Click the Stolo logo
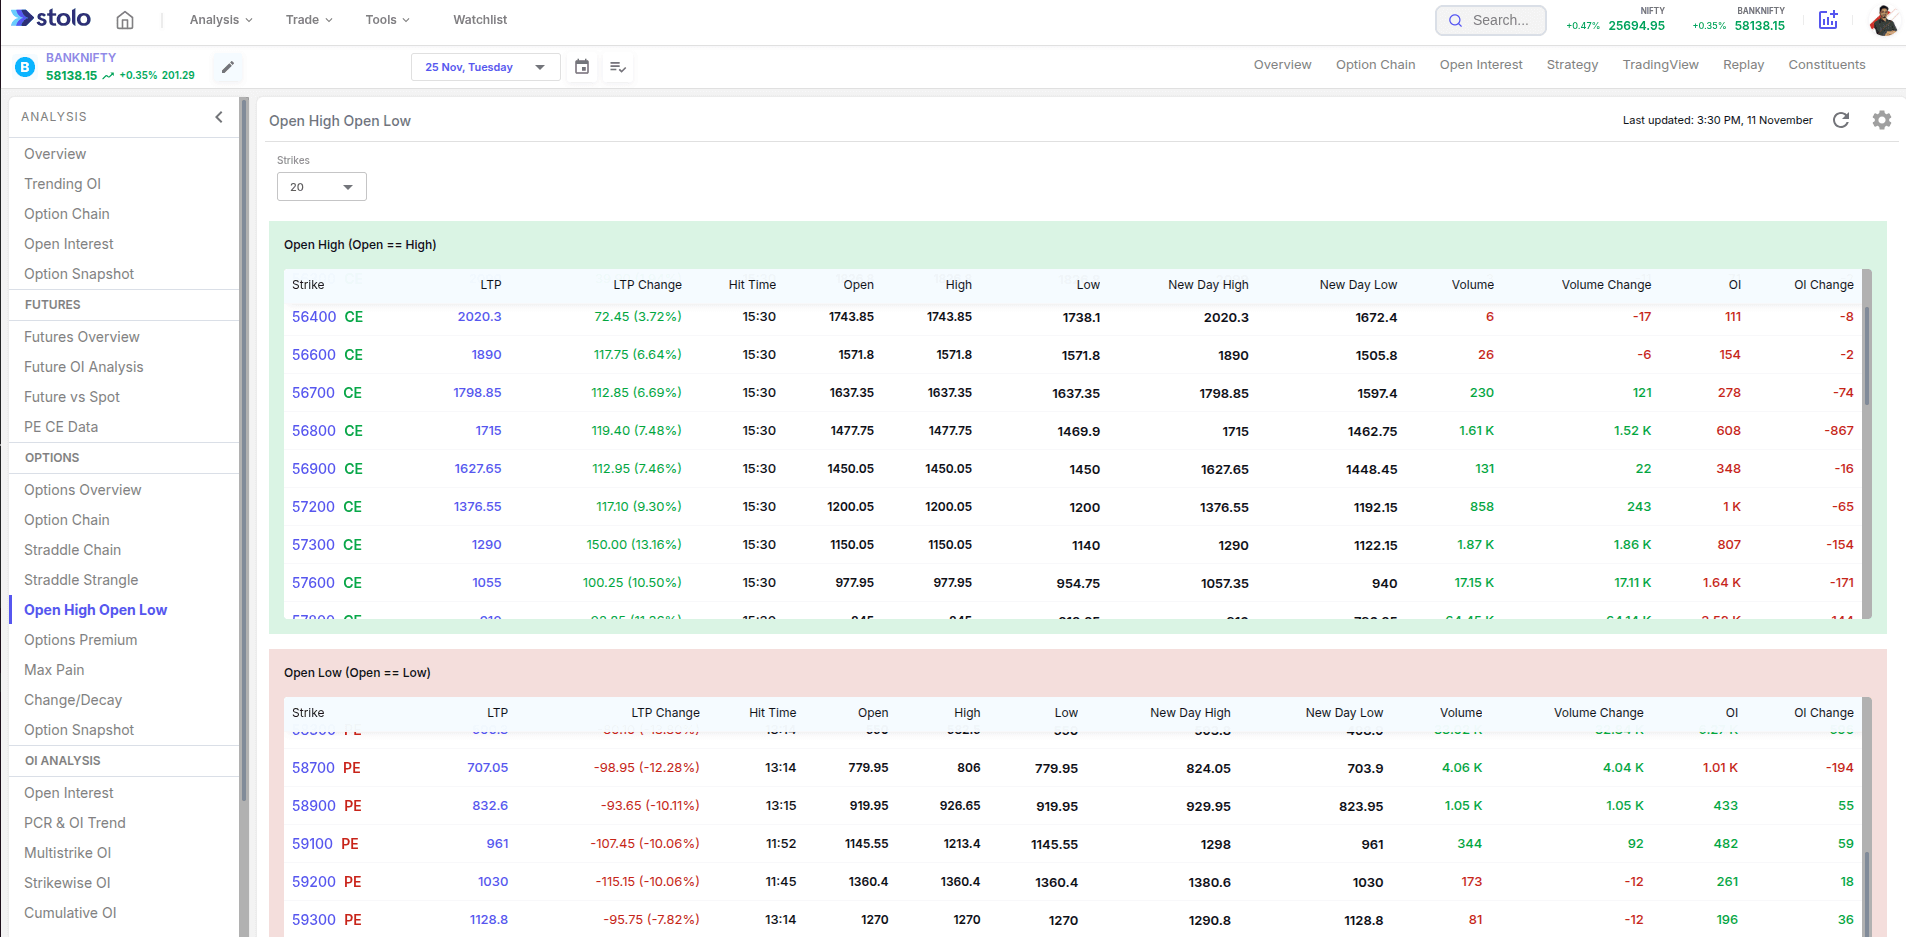Image resolution: width=1906 pixels, height=937 pixels. [x=51, y=19]
